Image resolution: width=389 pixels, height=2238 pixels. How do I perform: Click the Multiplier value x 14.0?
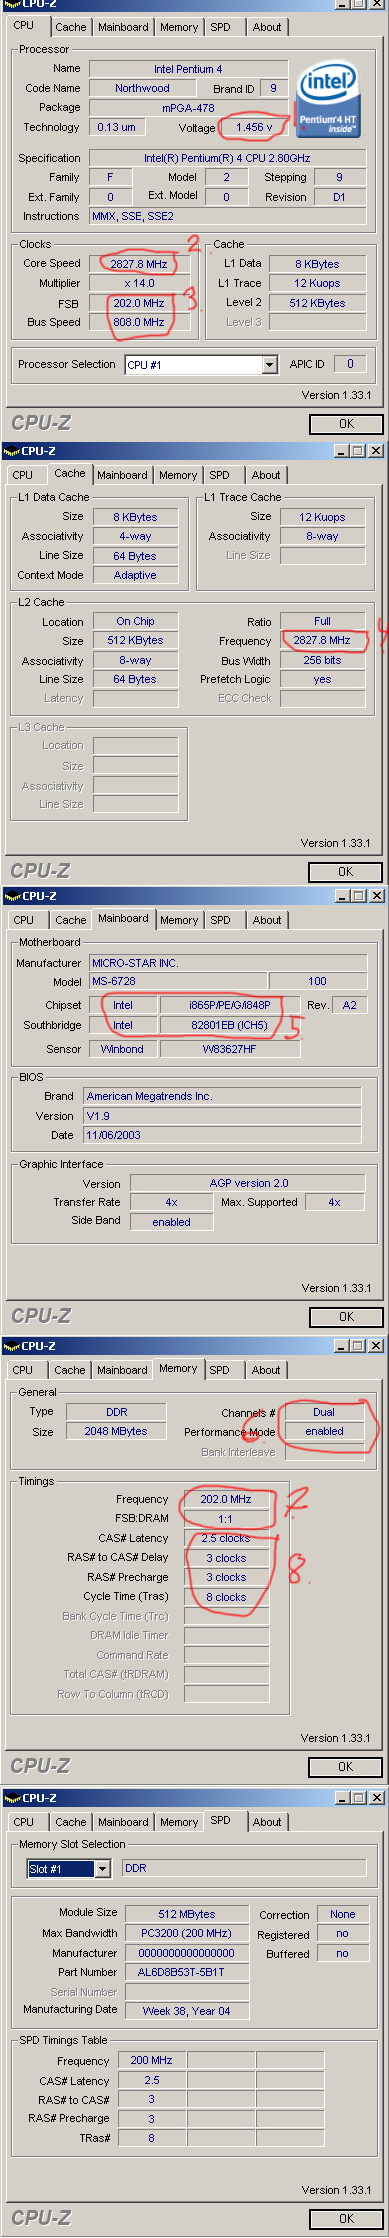point(139,283)
